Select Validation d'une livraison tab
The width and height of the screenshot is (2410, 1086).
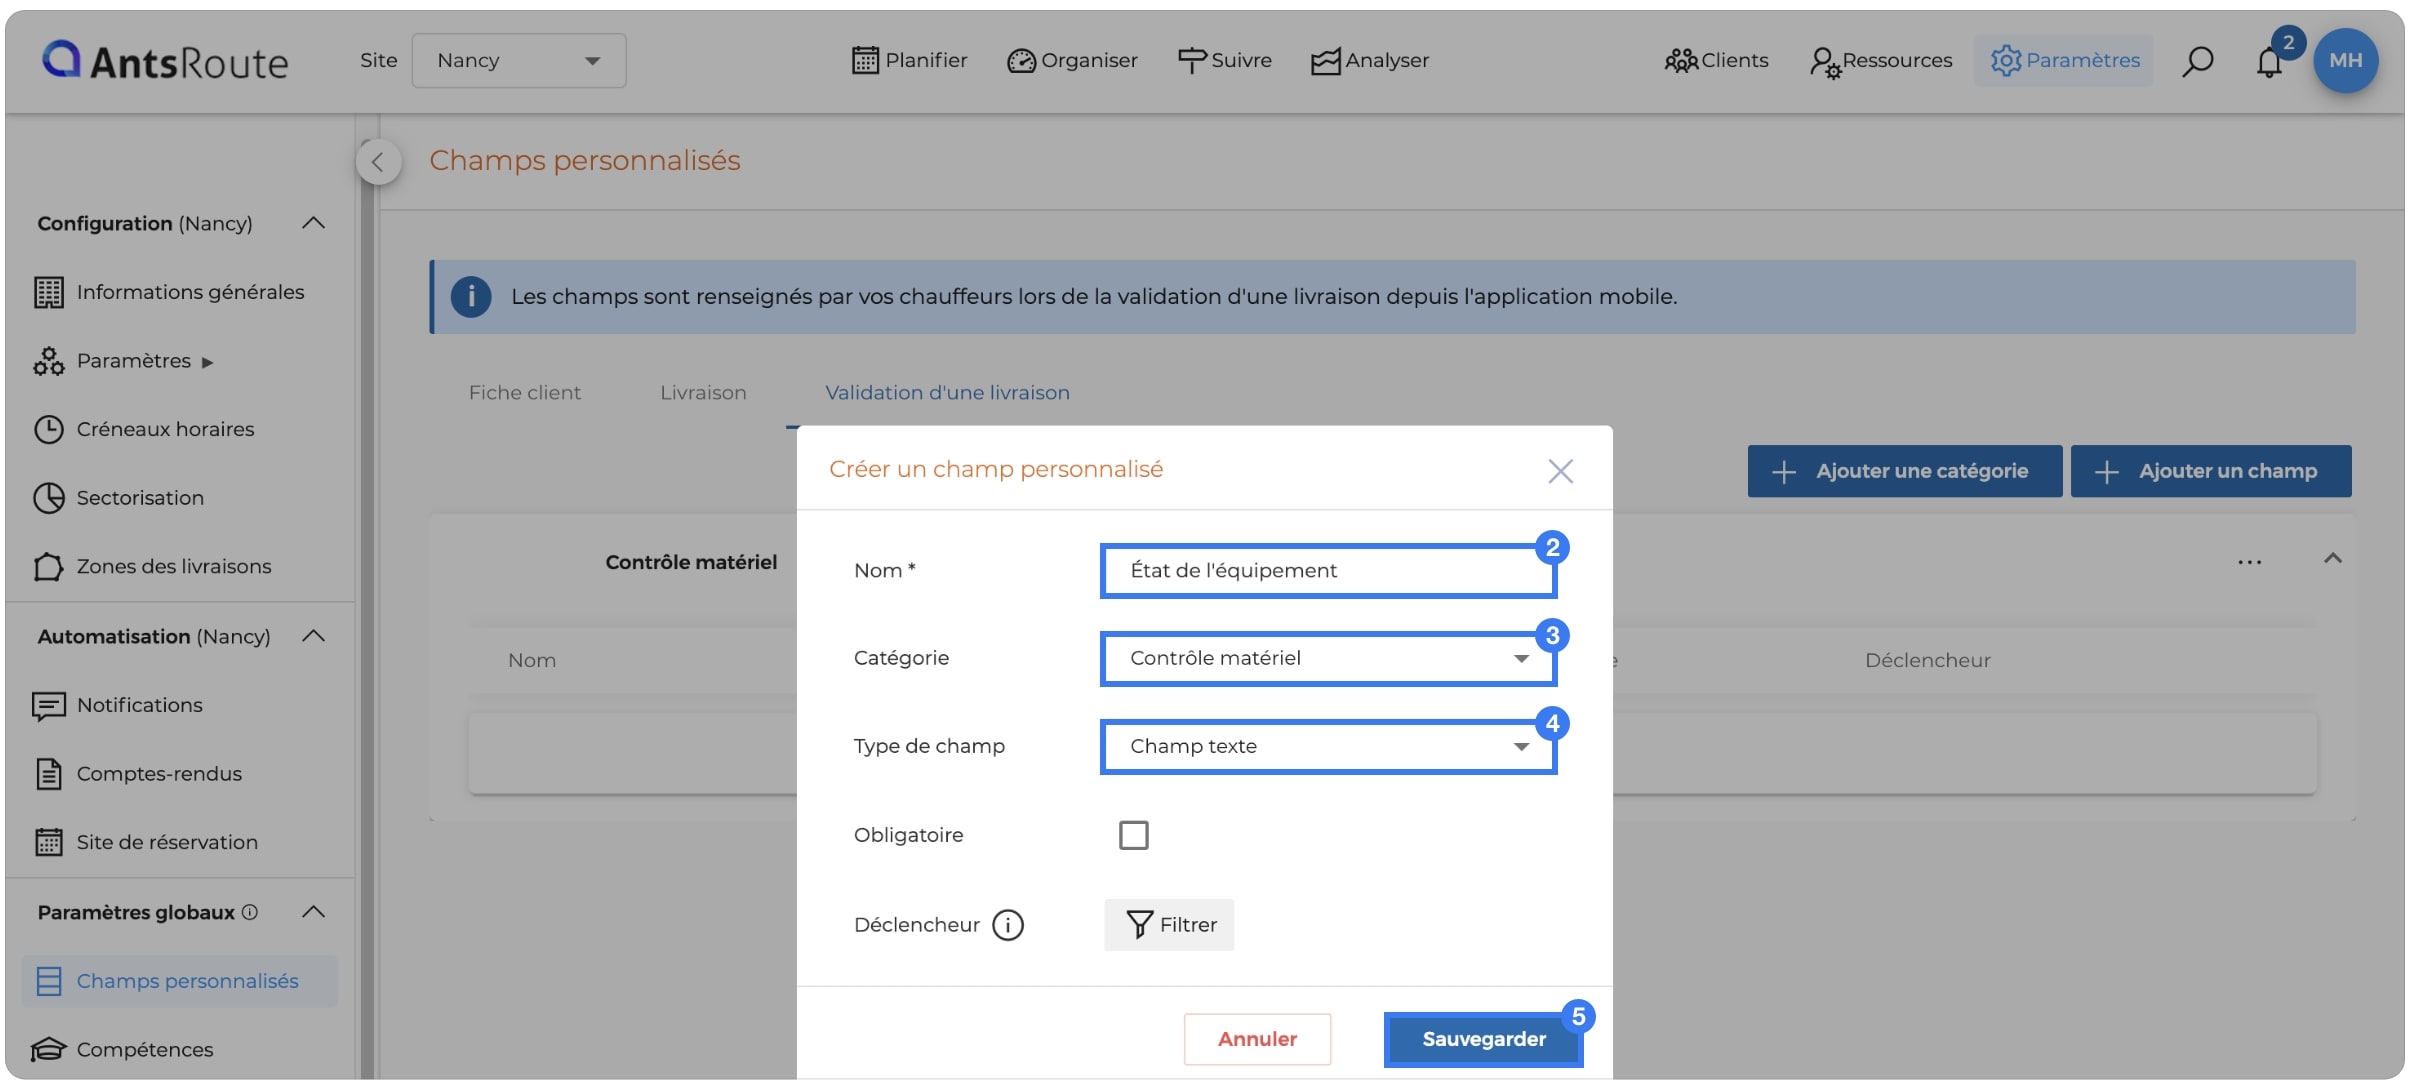coord(947,393)
